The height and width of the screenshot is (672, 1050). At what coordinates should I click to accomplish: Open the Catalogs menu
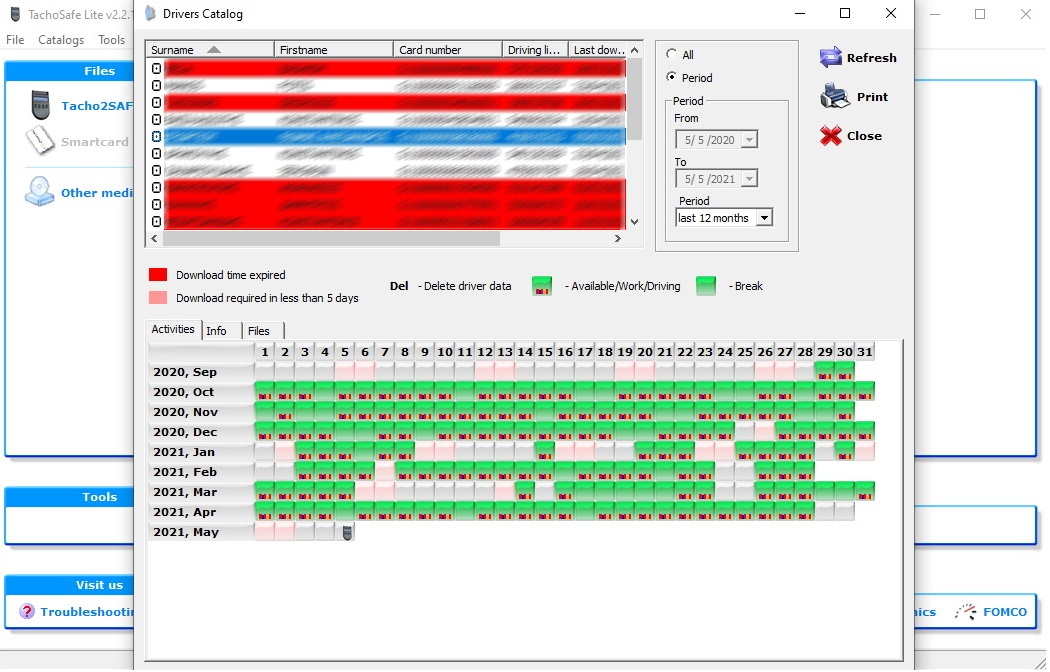[60, 39]
